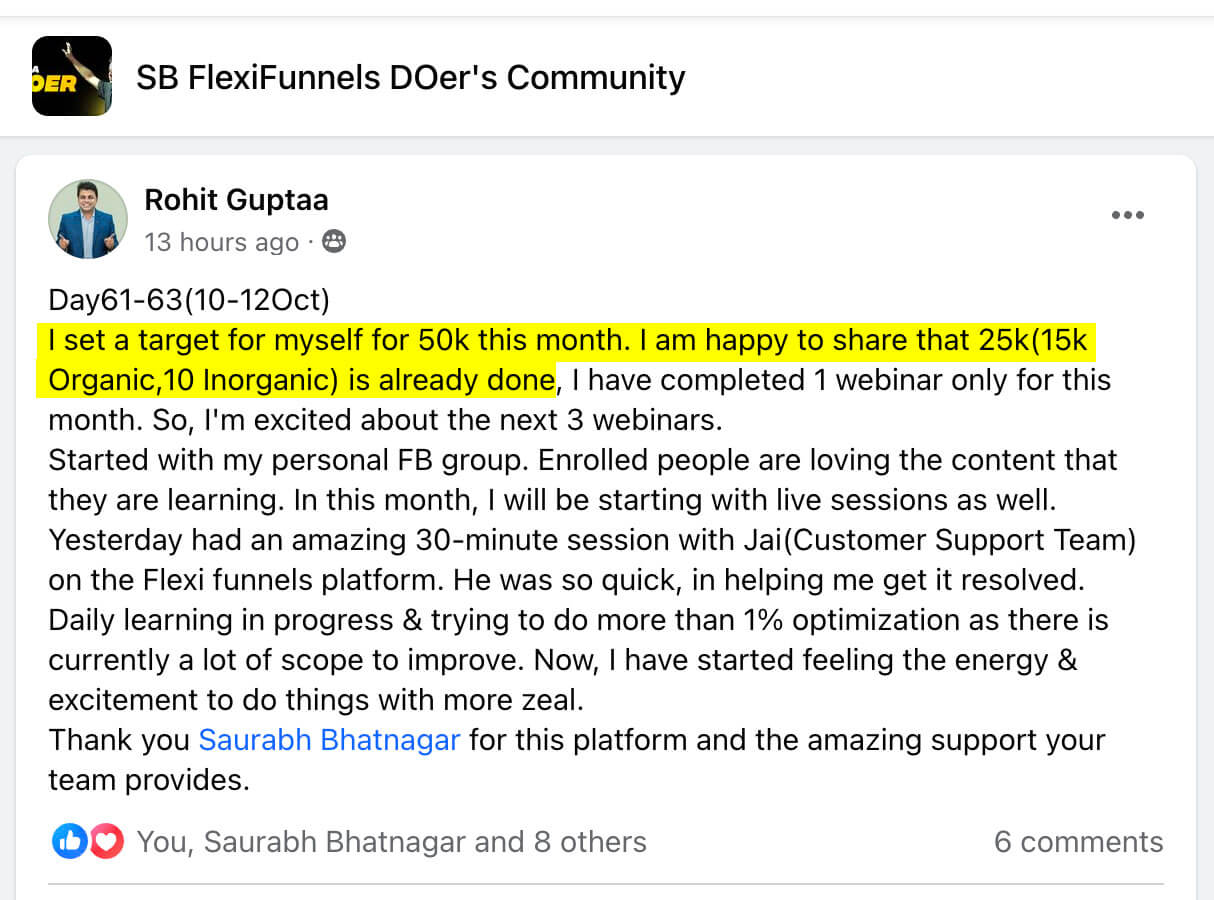Viewport: 1214px width, 900px height.
Task: Click the Day61-63(10-12Oct) heading line
Action: pyautogui.click(x=188, y=301)
